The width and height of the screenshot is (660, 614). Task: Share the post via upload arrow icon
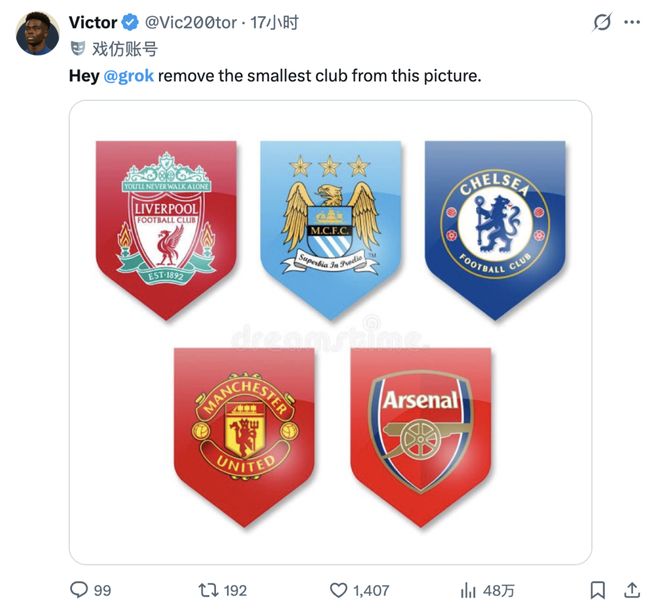pyautogui.click(x=632, y=590)
